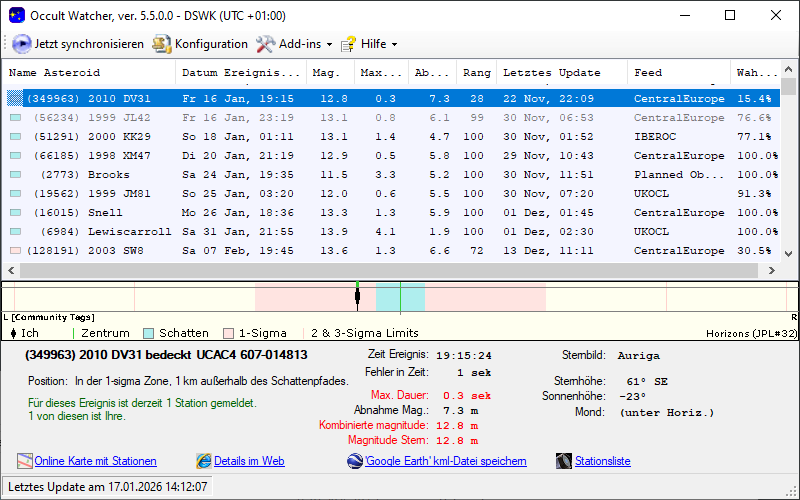
Task: Click the pink marker for 2003 SW8
Action: (15, 251)
